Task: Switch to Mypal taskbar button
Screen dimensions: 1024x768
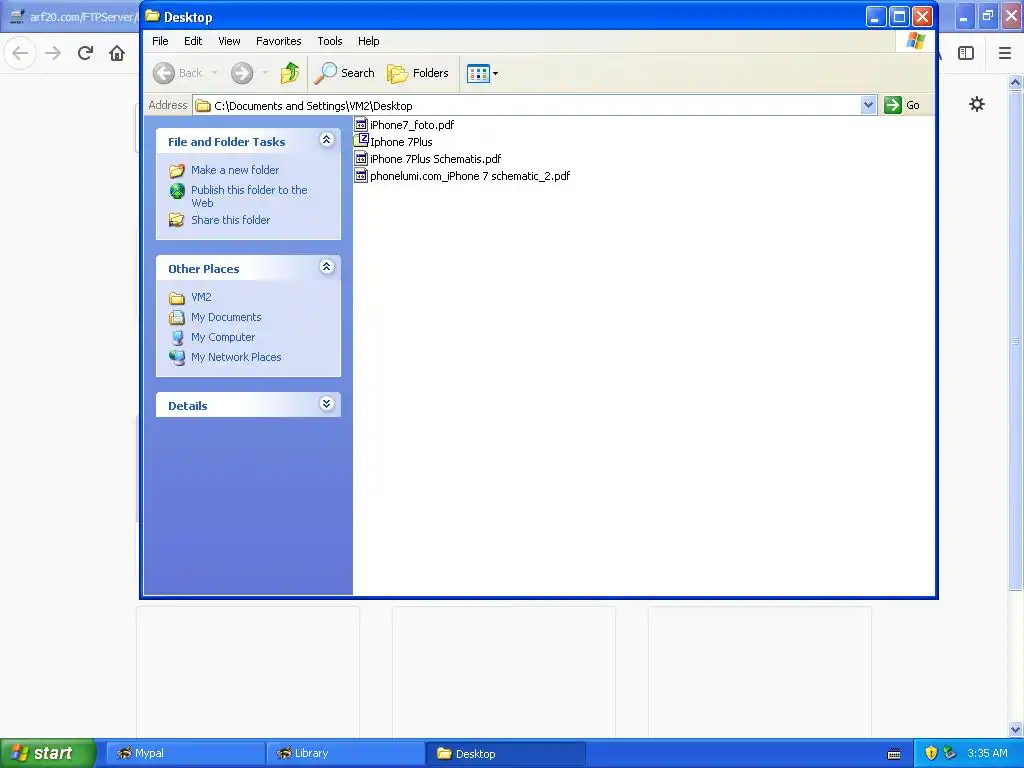Action: 185,754
